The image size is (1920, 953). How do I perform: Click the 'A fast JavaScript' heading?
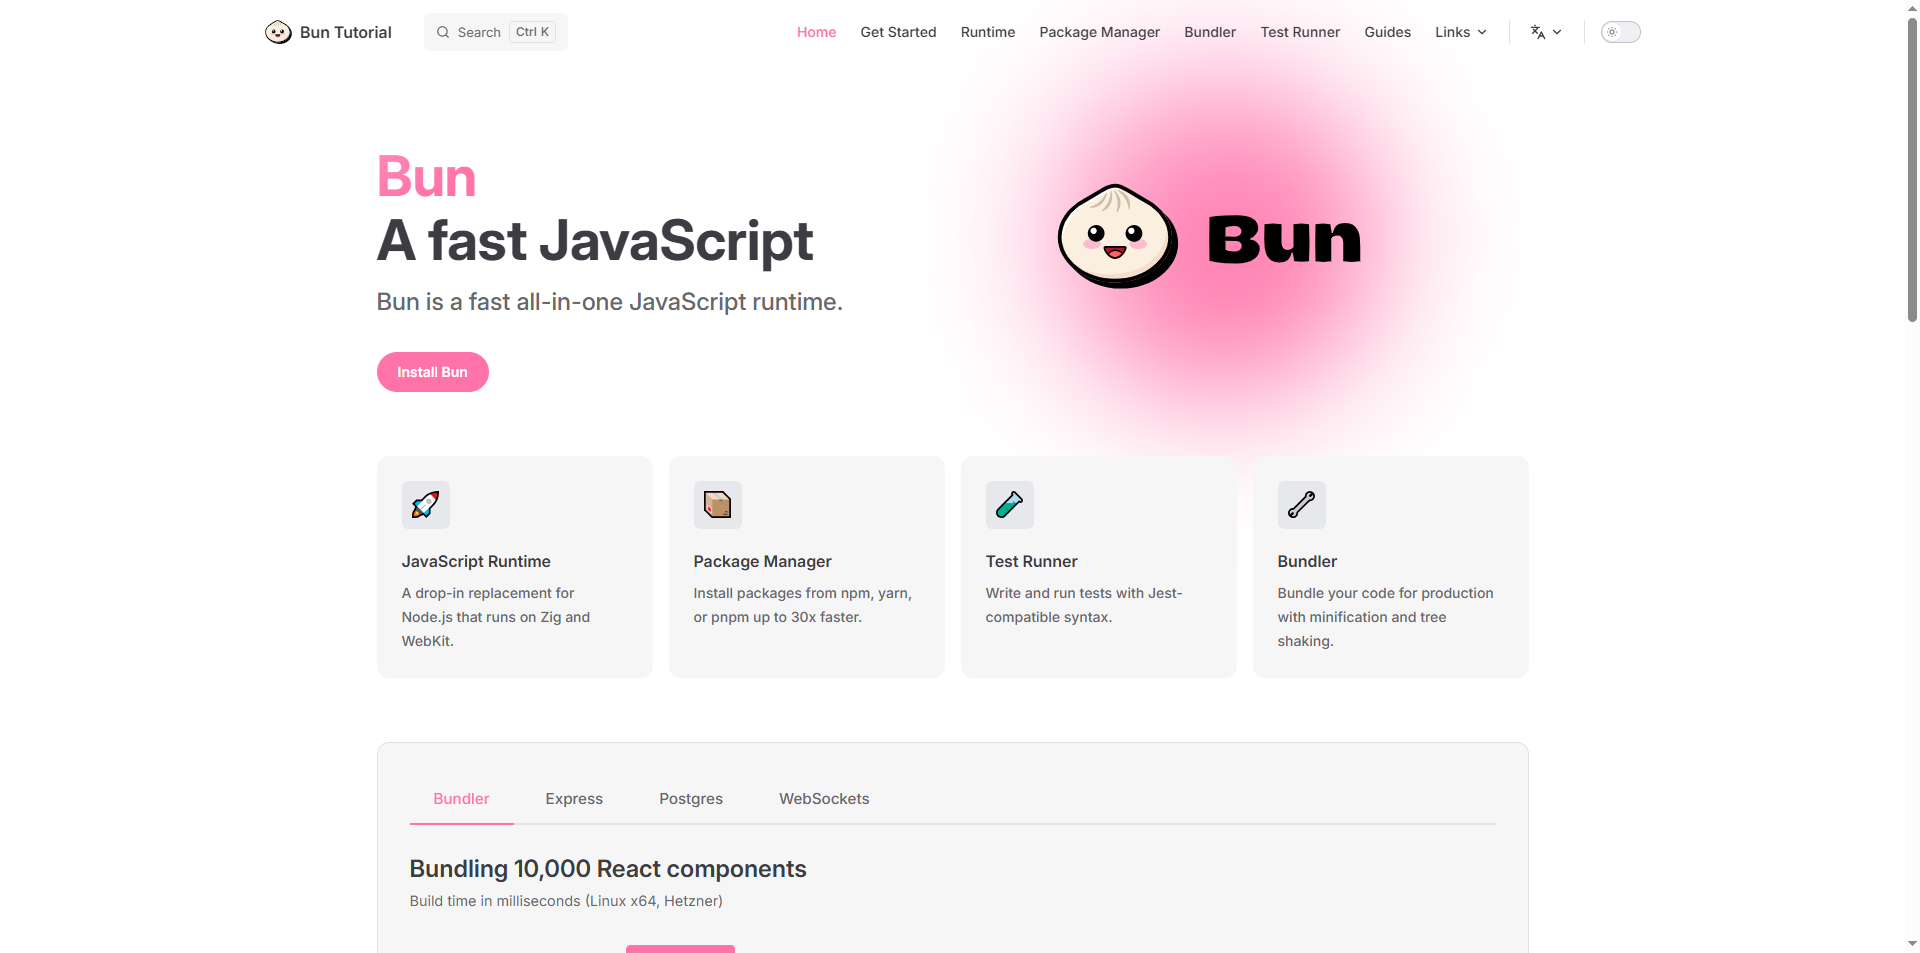pos(595,241)
